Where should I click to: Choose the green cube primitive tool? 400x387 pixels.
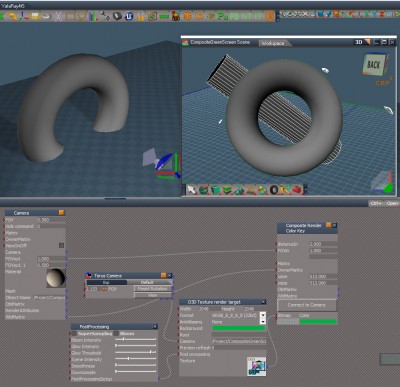[x=216, y=190]
